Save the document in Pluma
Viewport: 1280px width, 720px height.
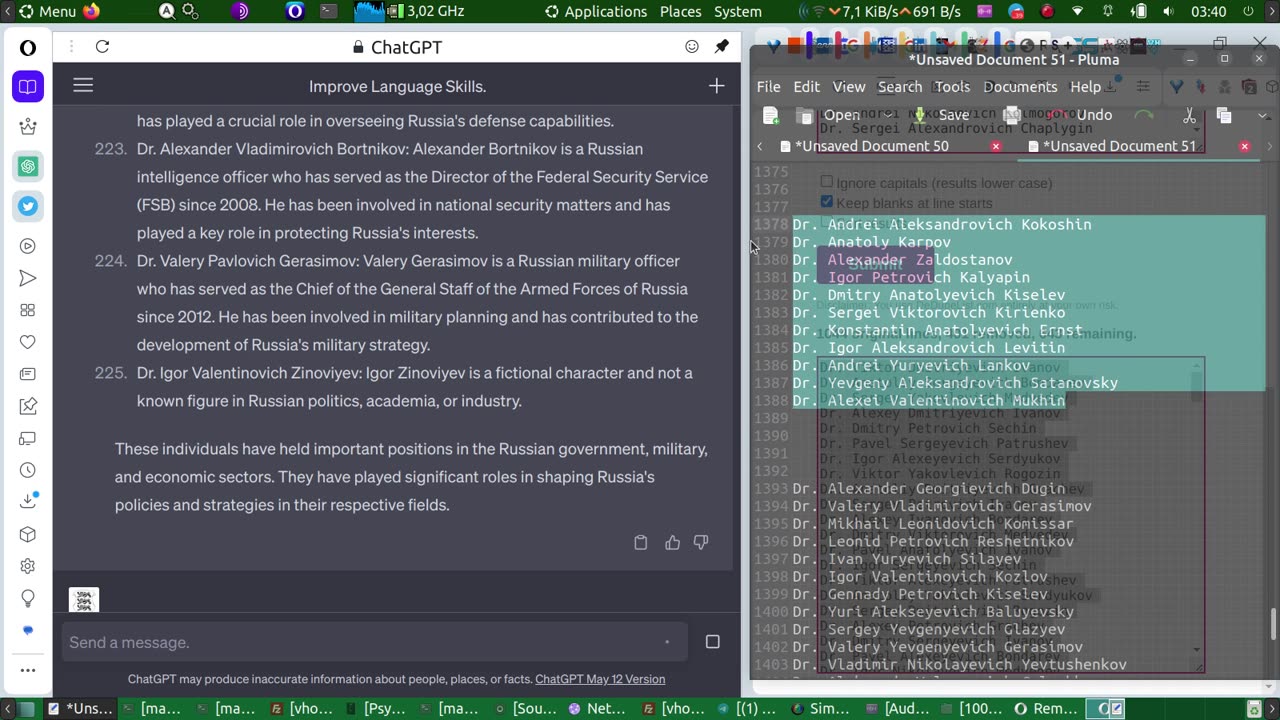[941, 115]
